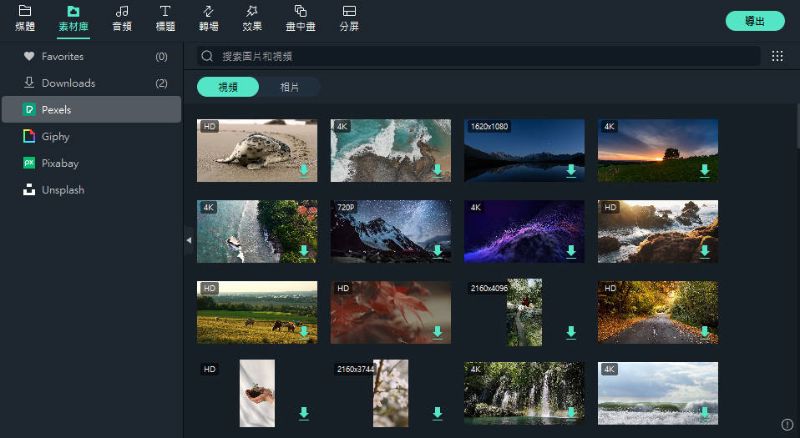Click the green Export button

tap(755, 21)
